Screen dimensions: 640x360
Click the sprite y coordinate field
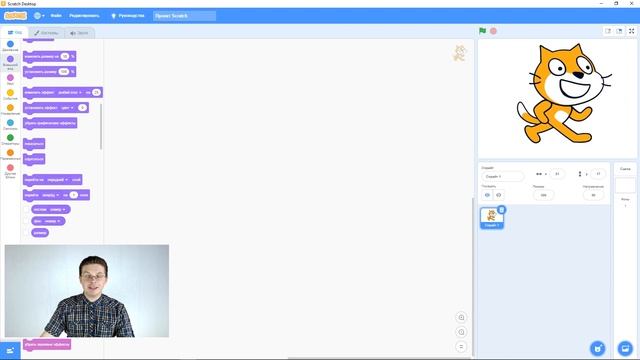(598, 174)
